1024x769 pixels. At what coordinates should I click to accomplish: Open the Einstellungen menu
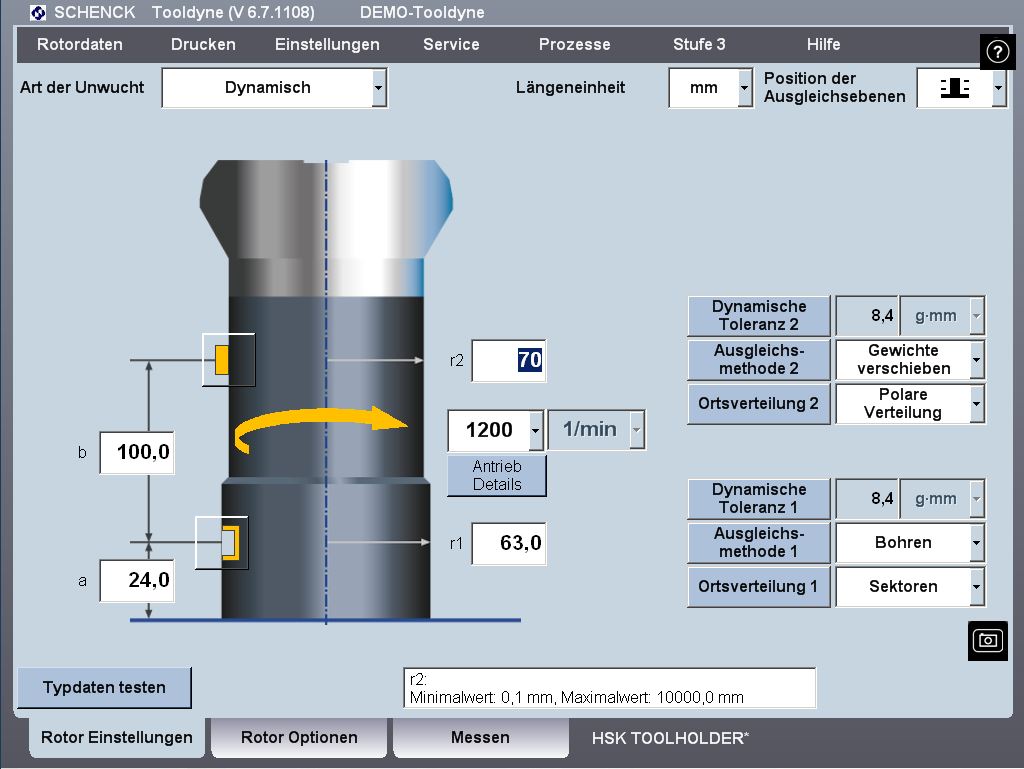pos(327,44)
